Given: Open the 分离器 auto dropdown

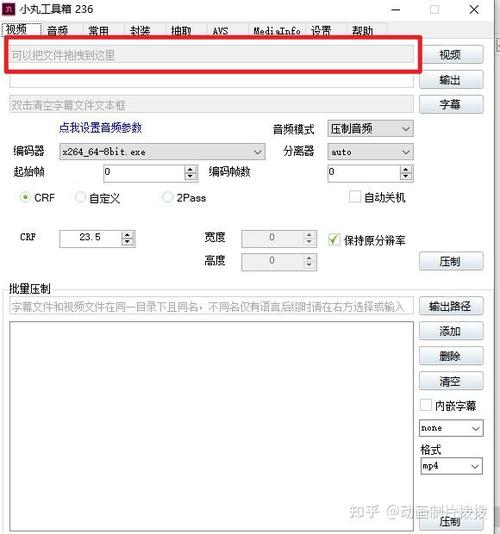Looking at the screenshot, I should click(x=371, y=152).
